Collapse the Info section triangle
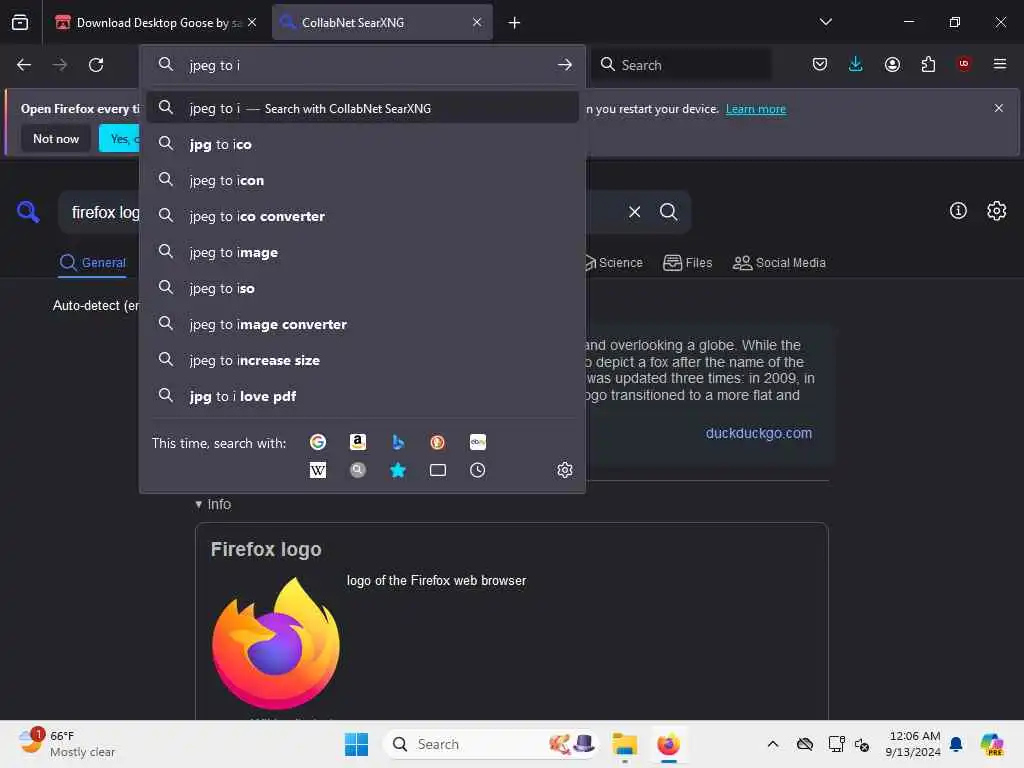The width and height of the screenshot is (1024, 768). coord(199,504)
